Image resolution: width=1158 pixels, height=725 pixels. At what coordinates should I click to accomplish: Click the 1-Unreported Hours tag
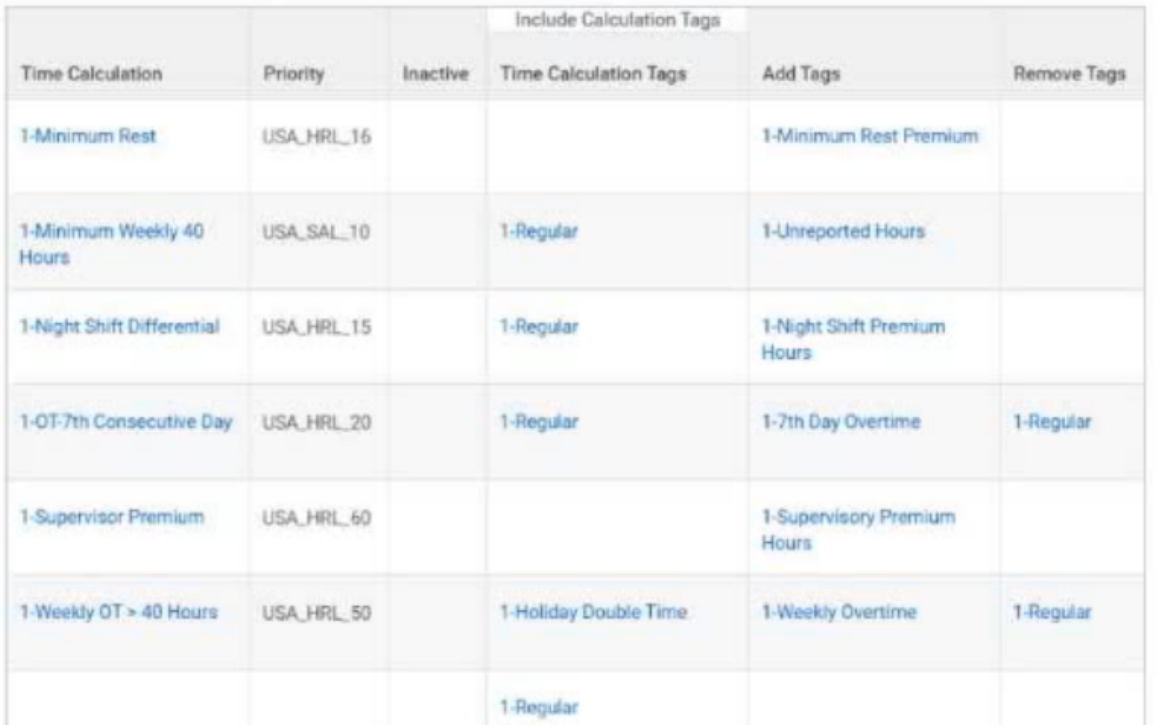tap(843, 231)
